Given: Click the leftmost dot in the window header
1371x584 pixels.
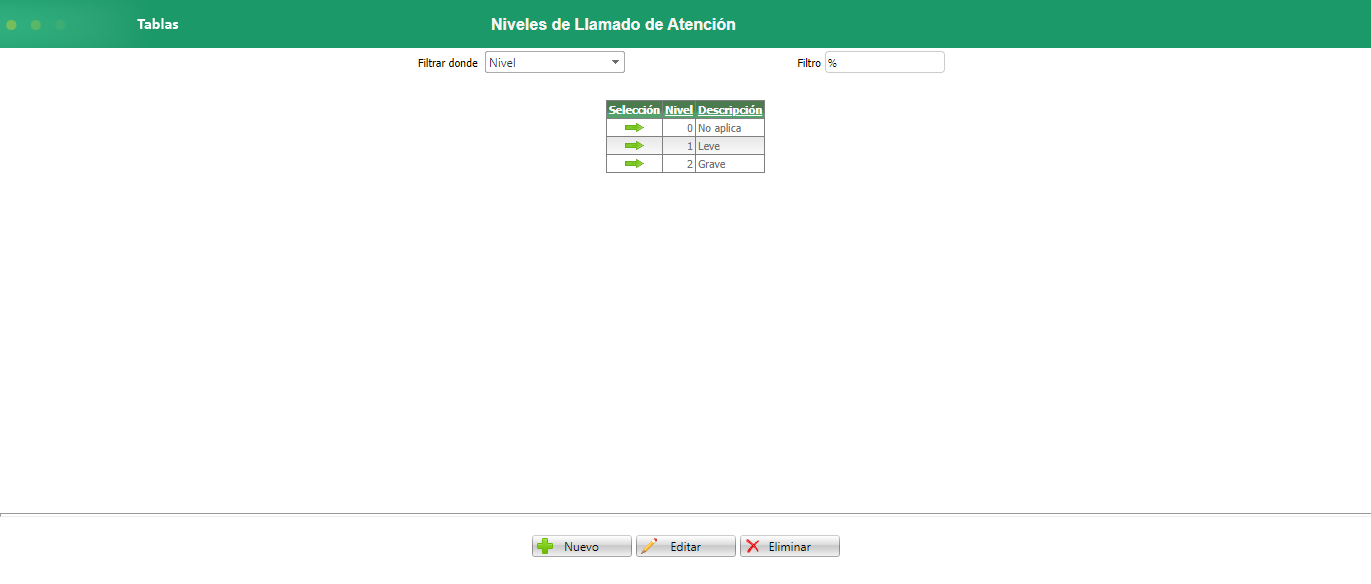Looking at the screenshot, I should coord(12,24).
